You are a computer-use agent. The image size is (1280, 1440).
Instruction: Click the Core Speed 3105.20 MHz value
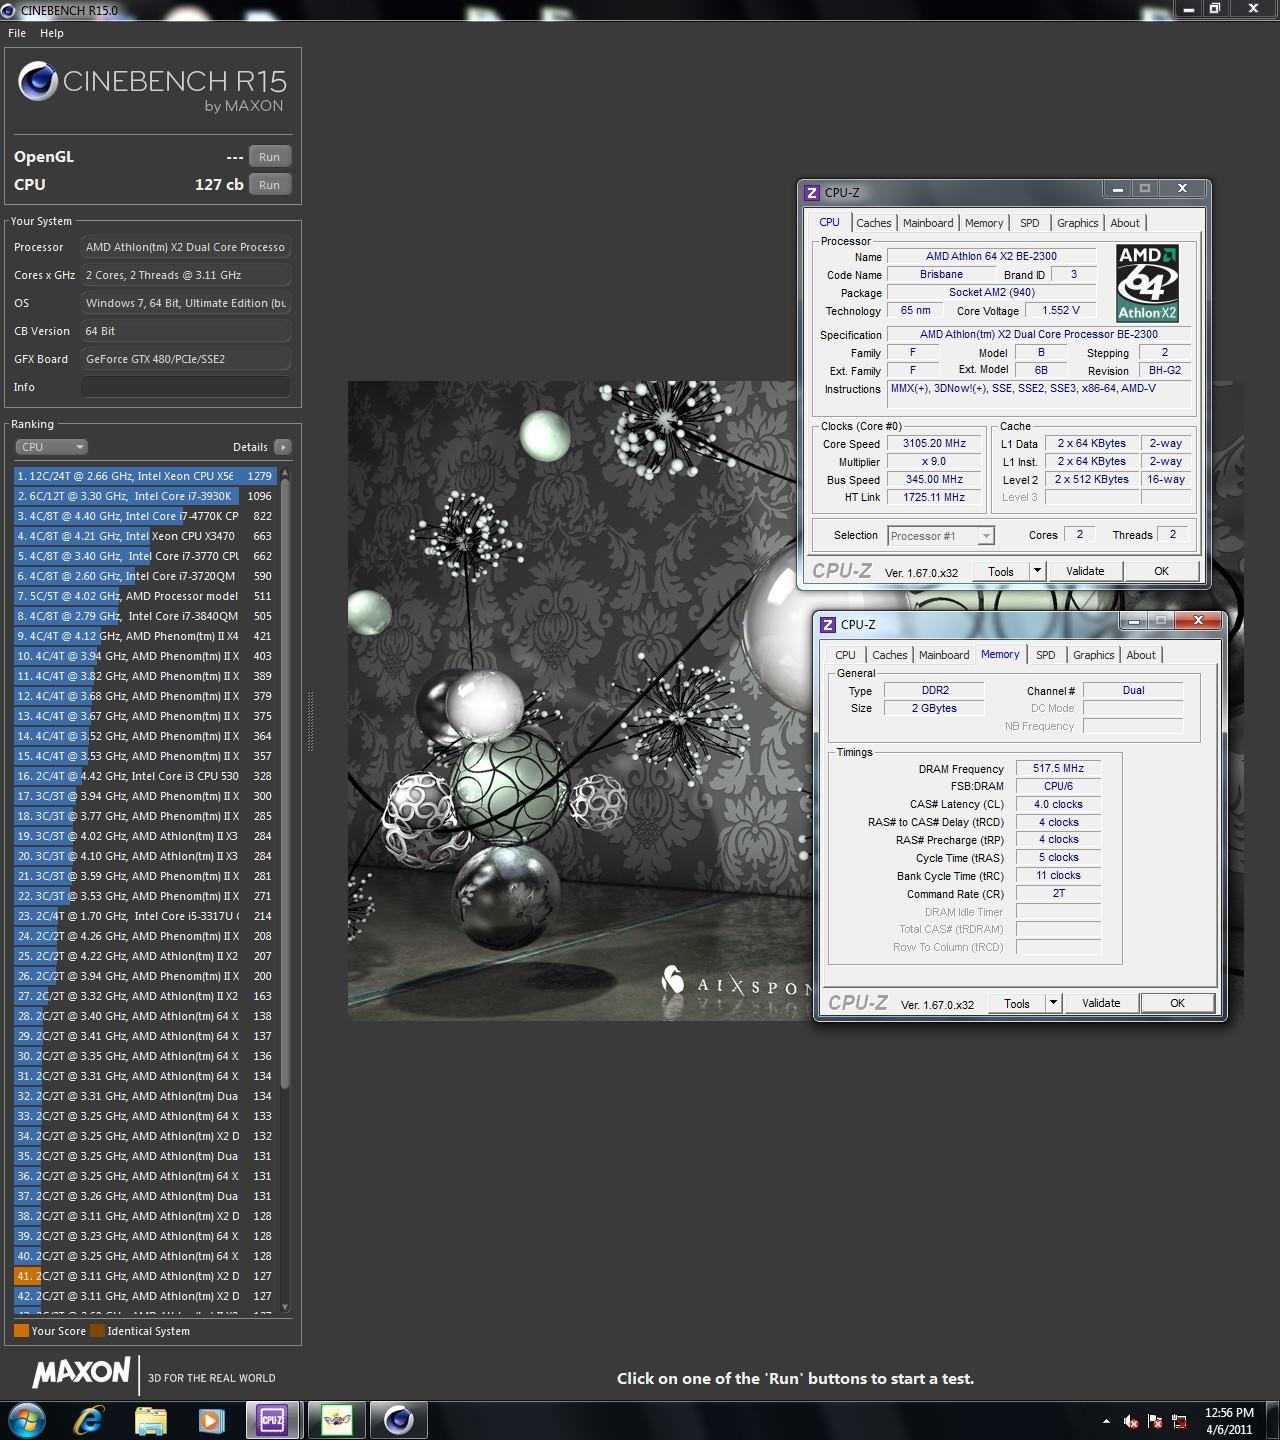click(x=934, y=444)
